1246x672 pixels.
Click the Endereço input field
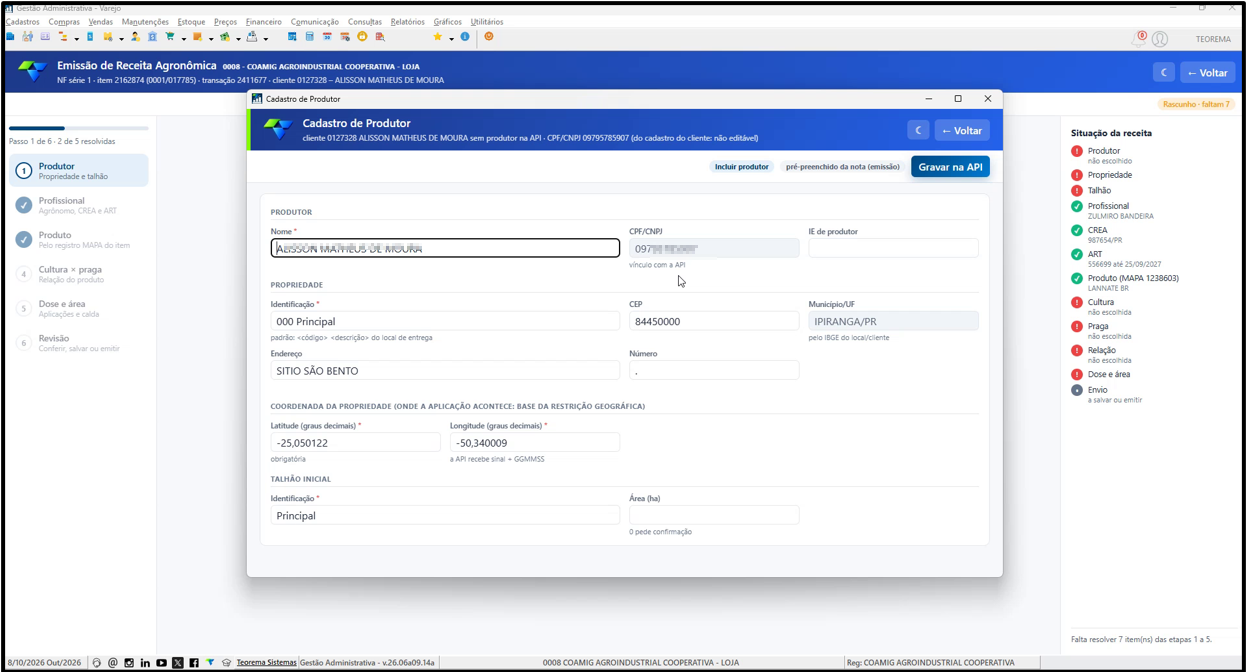(445, 370)
